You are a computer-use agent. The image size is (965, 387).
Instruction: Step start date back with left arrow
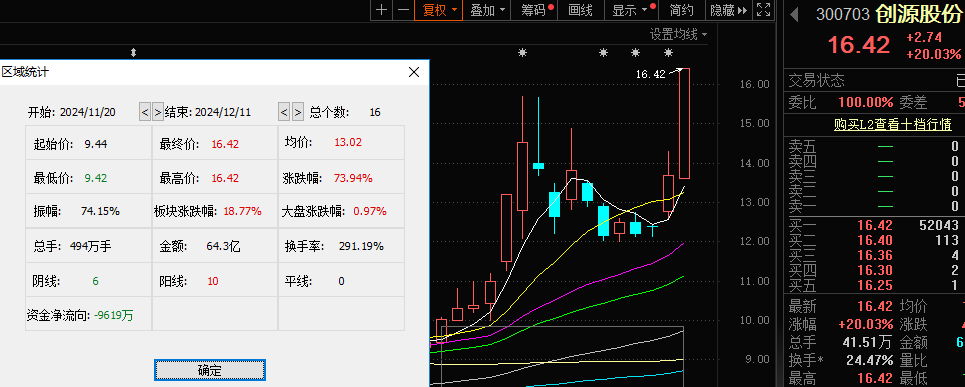tap(145, 112)
